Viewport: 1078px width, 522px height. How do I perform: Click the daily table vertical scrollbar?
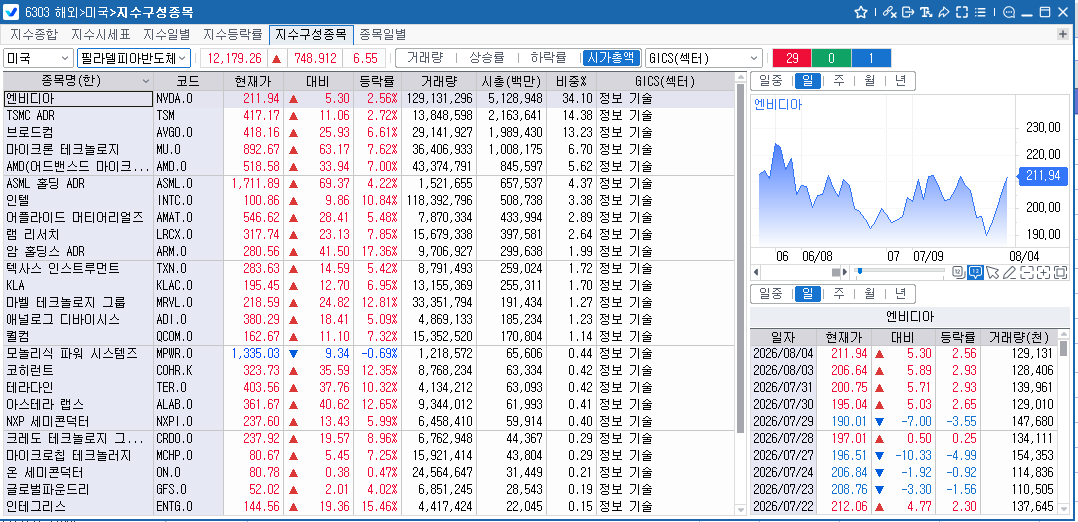[1064, 347]
